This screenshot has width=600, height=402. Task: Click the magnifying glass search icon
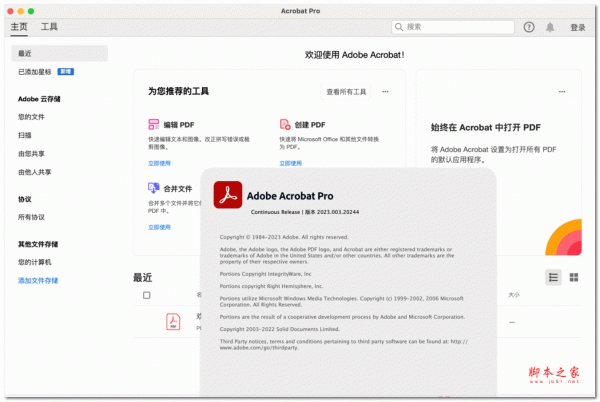pos(399,27)
